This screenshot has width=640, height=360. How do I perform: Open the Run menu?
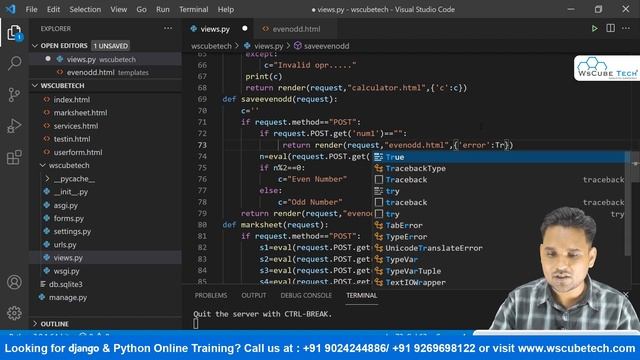point(162,9)
